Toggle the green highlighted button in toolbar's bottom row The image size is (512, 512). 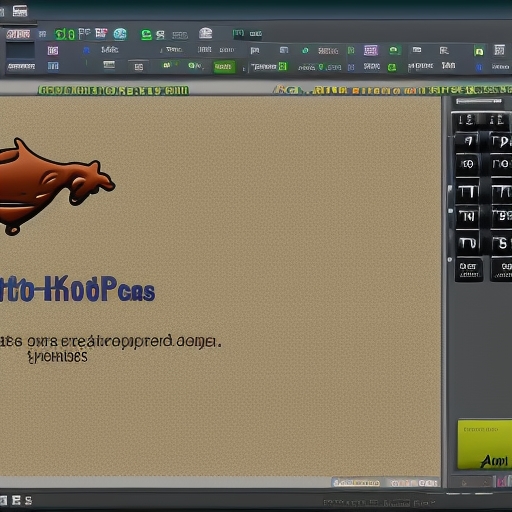coord(224,67)
